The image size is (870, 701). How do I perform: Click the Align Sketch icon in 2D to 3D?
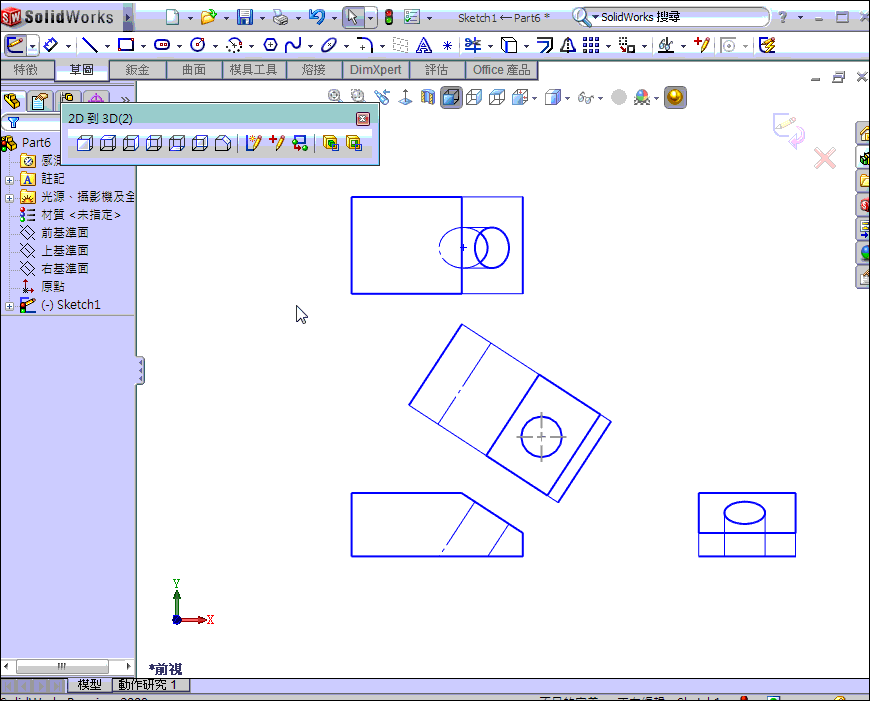(x=300, y=144)
